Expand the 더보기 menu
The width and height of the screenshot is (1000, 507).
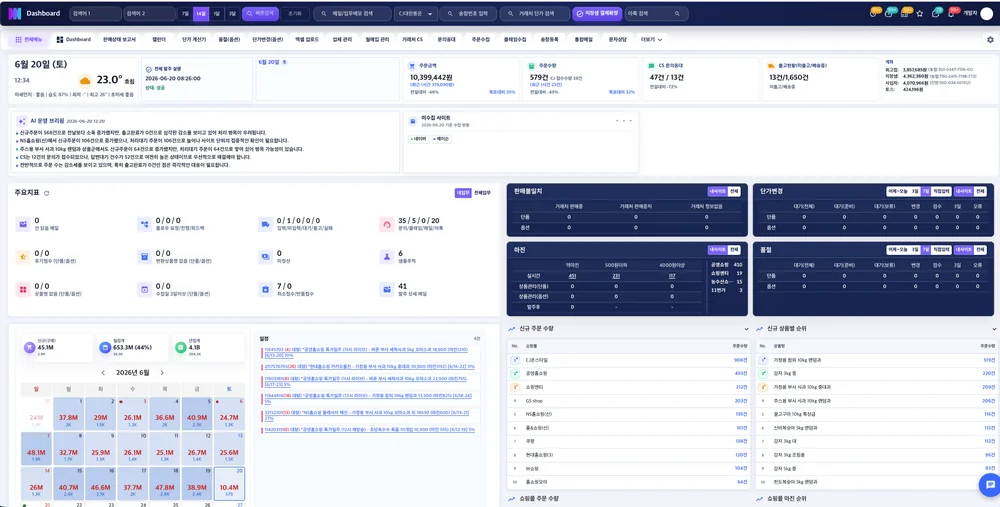(x=651, y=40)
